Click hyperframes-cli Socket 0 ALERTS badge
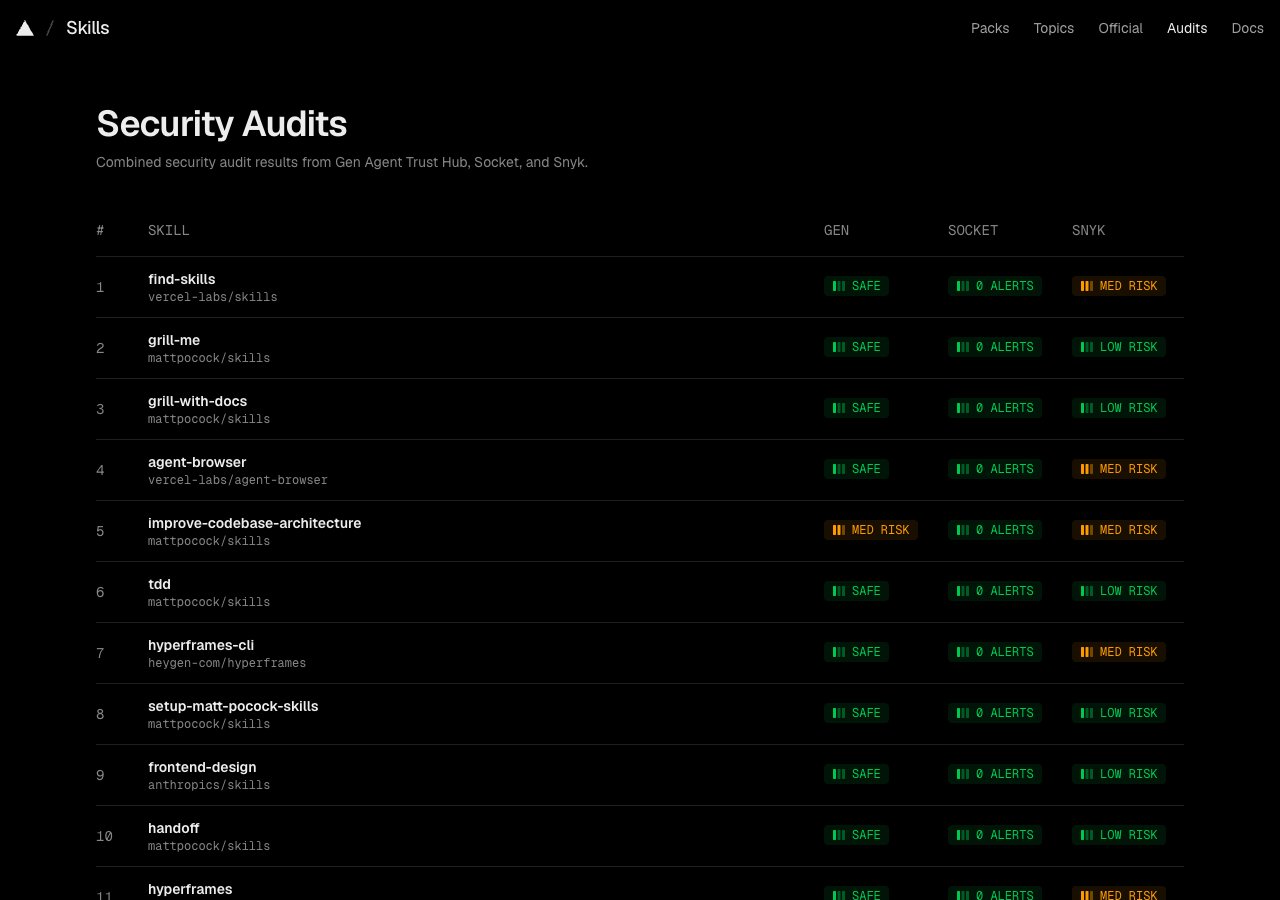The height and width of the screenshot is (900, 1280). 995,652
